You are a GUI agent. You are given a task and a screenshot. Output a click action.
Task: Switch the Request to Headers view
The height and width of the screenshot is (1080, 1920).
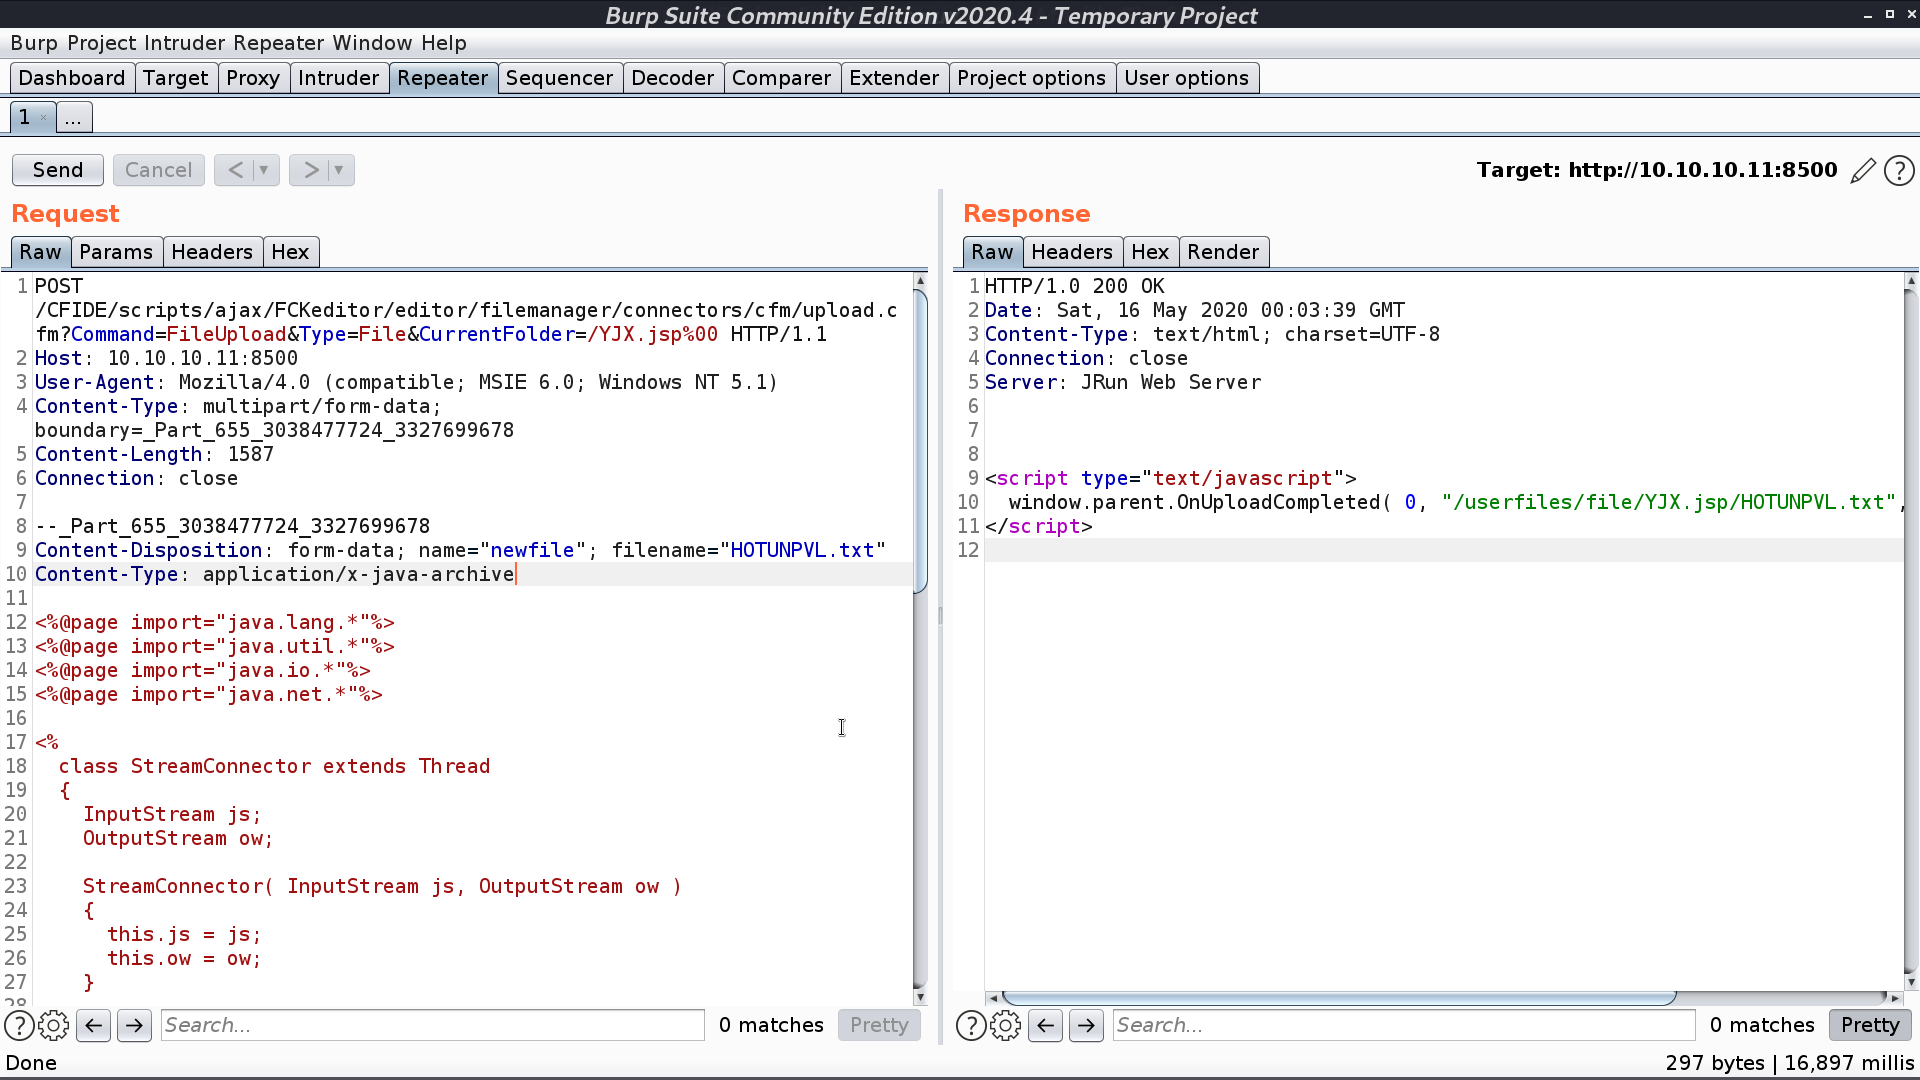(x=212, y=252)
